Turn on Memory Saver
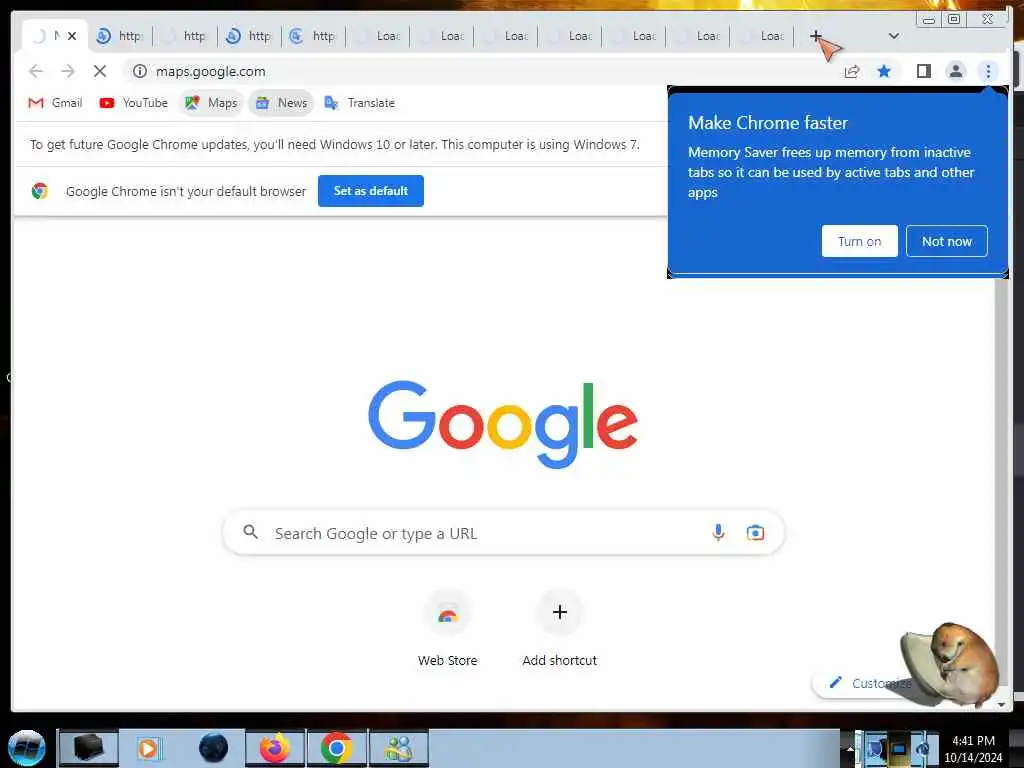The width and height of the screenshot is (1024, 768). click(859, 241)
